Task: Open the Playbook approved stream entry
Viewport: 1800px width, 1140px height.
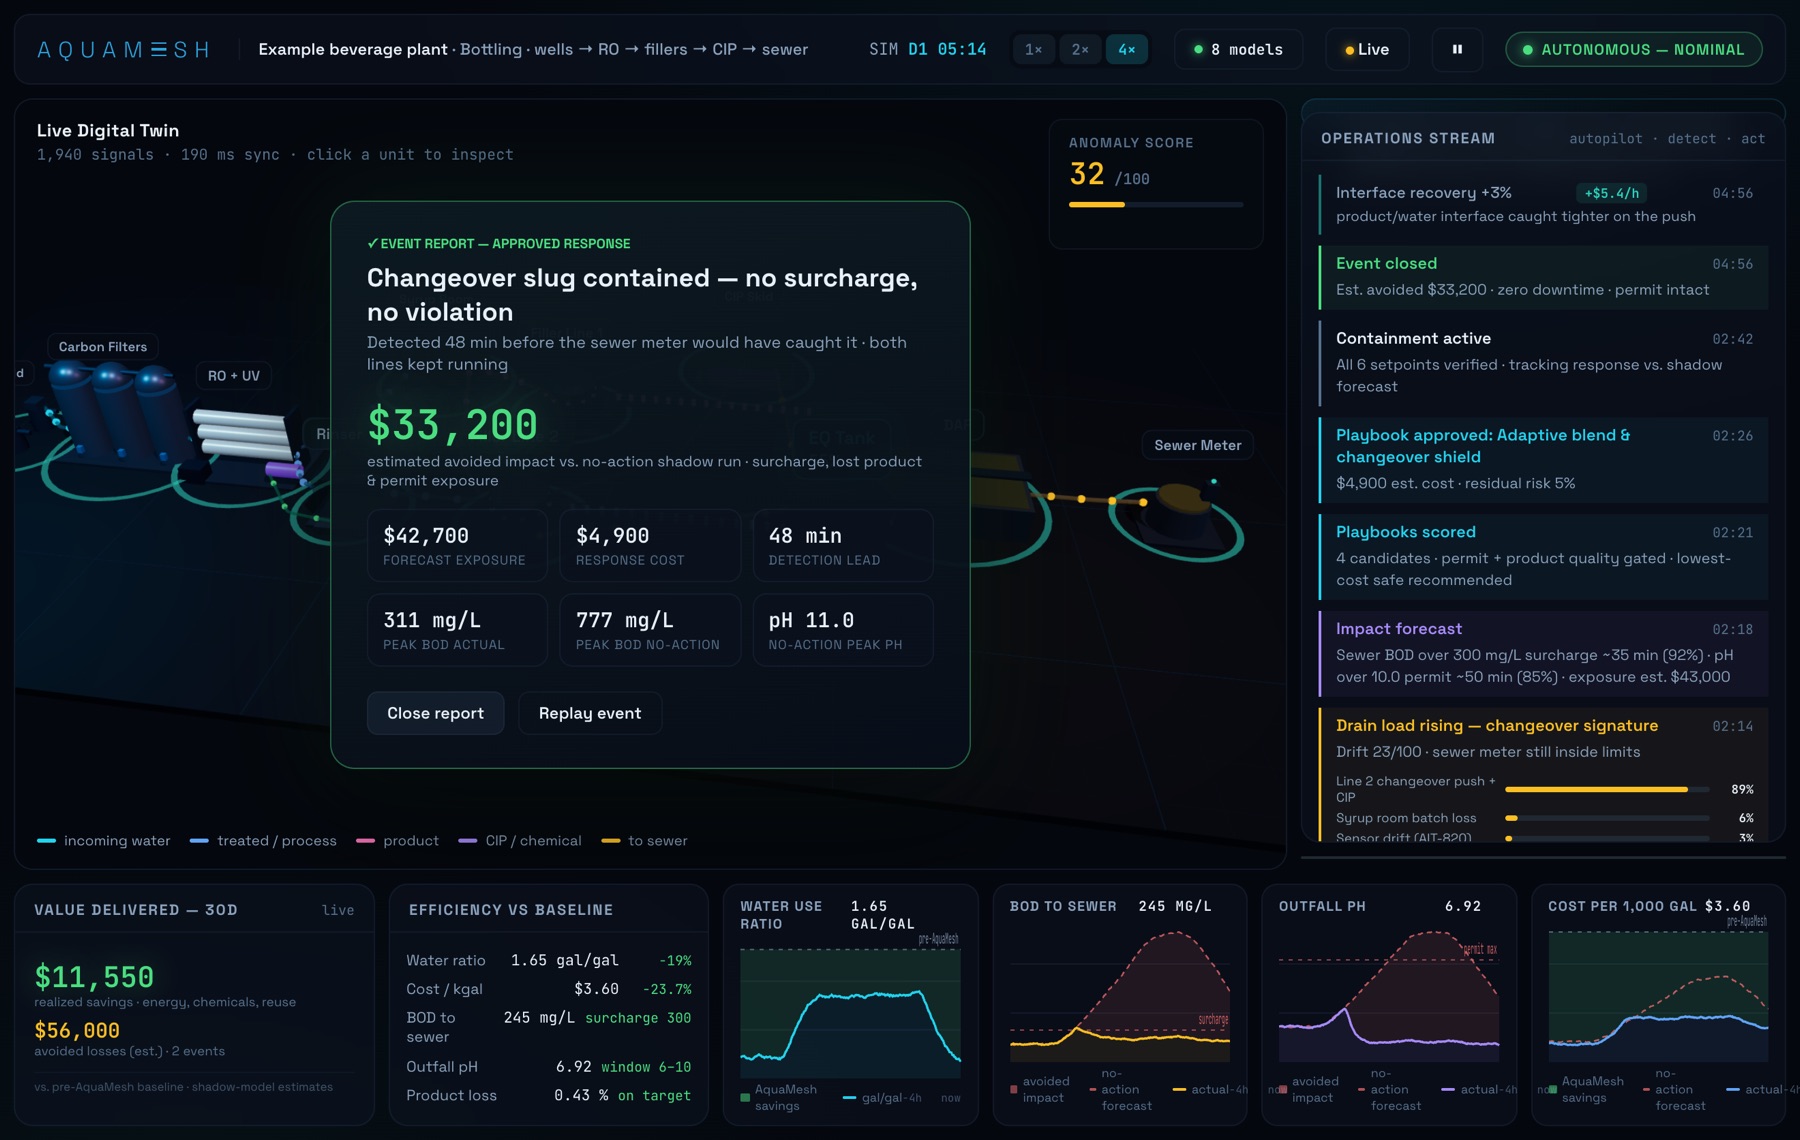Action: (x=1543, y=460)
